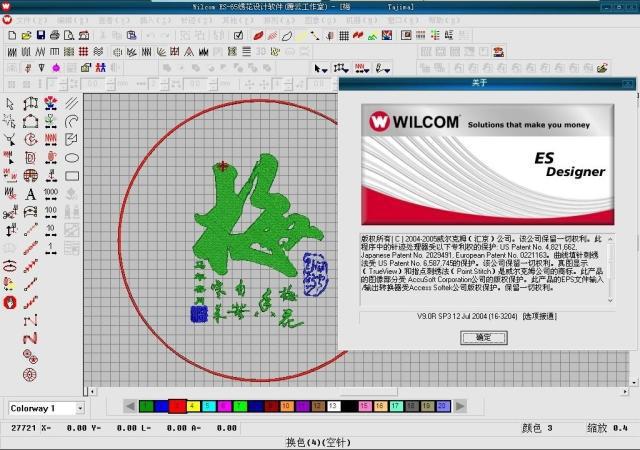Screen dimensions: 640x450
Task: Select the Rectangle shape tool
Action: click(72, 176)
